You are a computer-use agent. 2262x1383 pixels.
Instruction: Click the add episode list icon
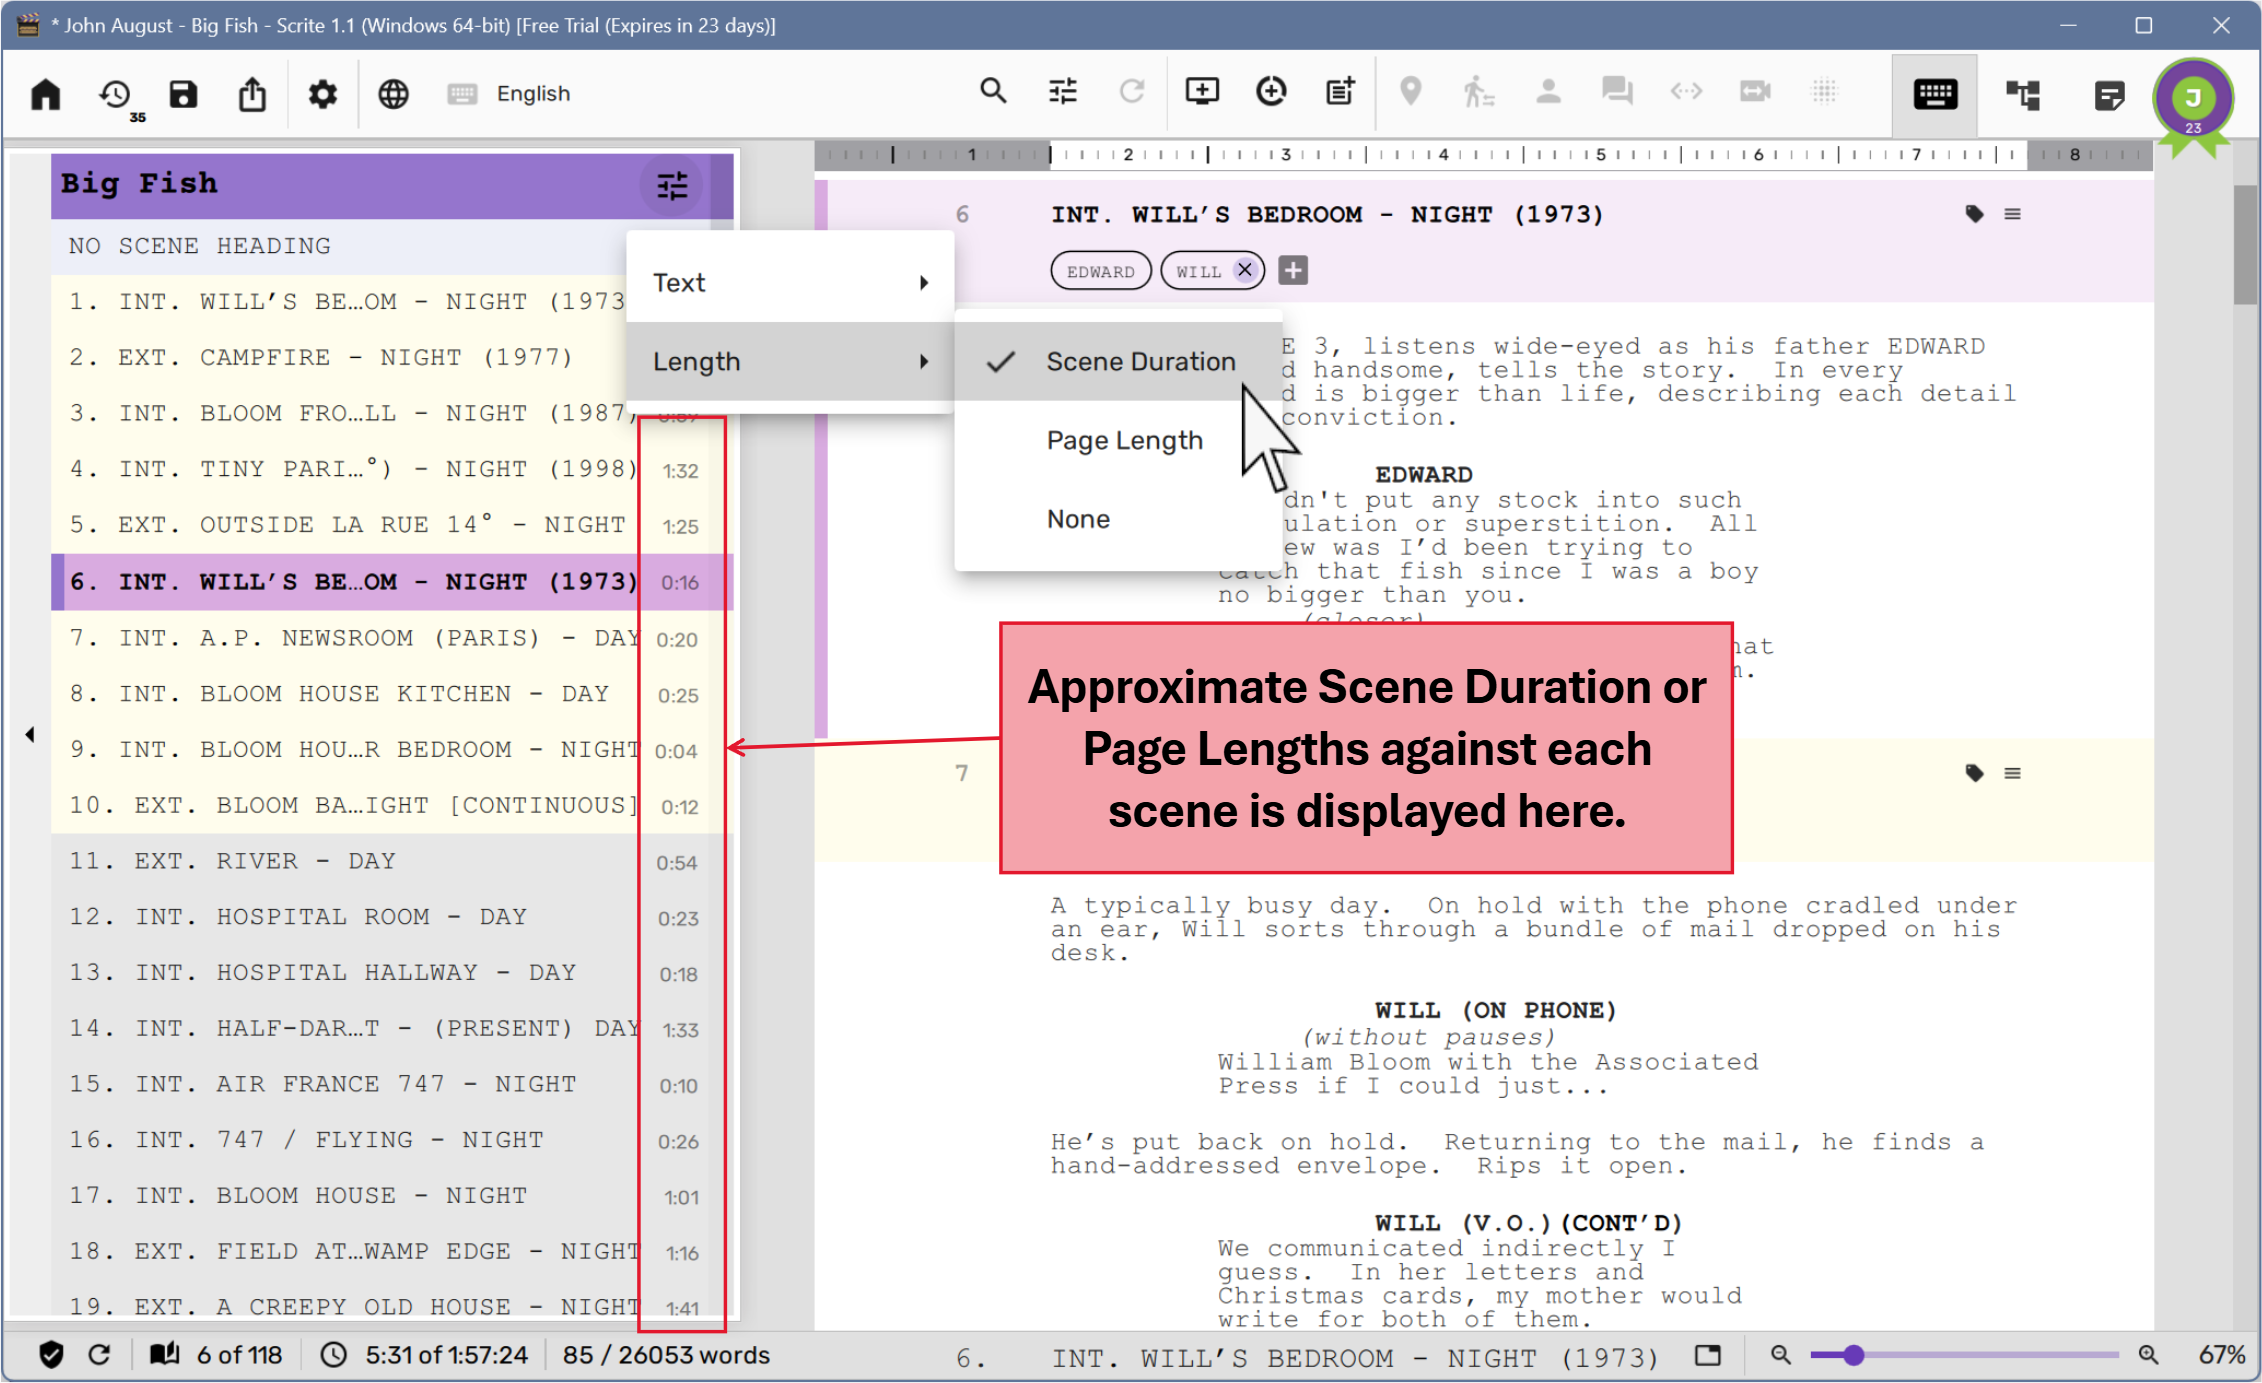coord(1340,91)
